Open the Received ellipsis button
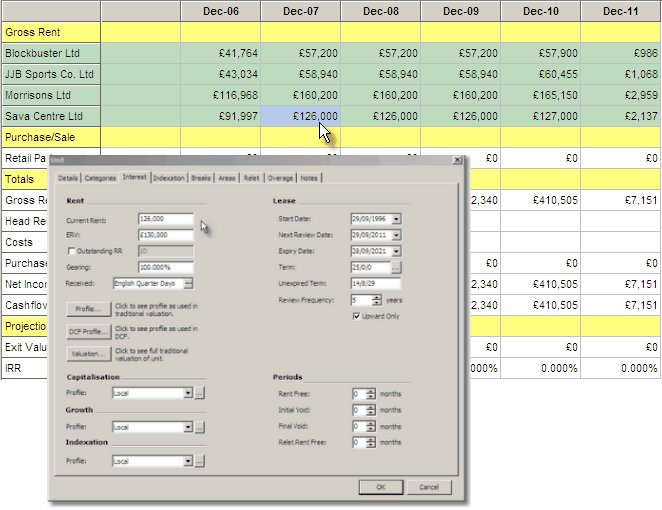Viewport: 662px width, 510px height. (x=188, y=283)
